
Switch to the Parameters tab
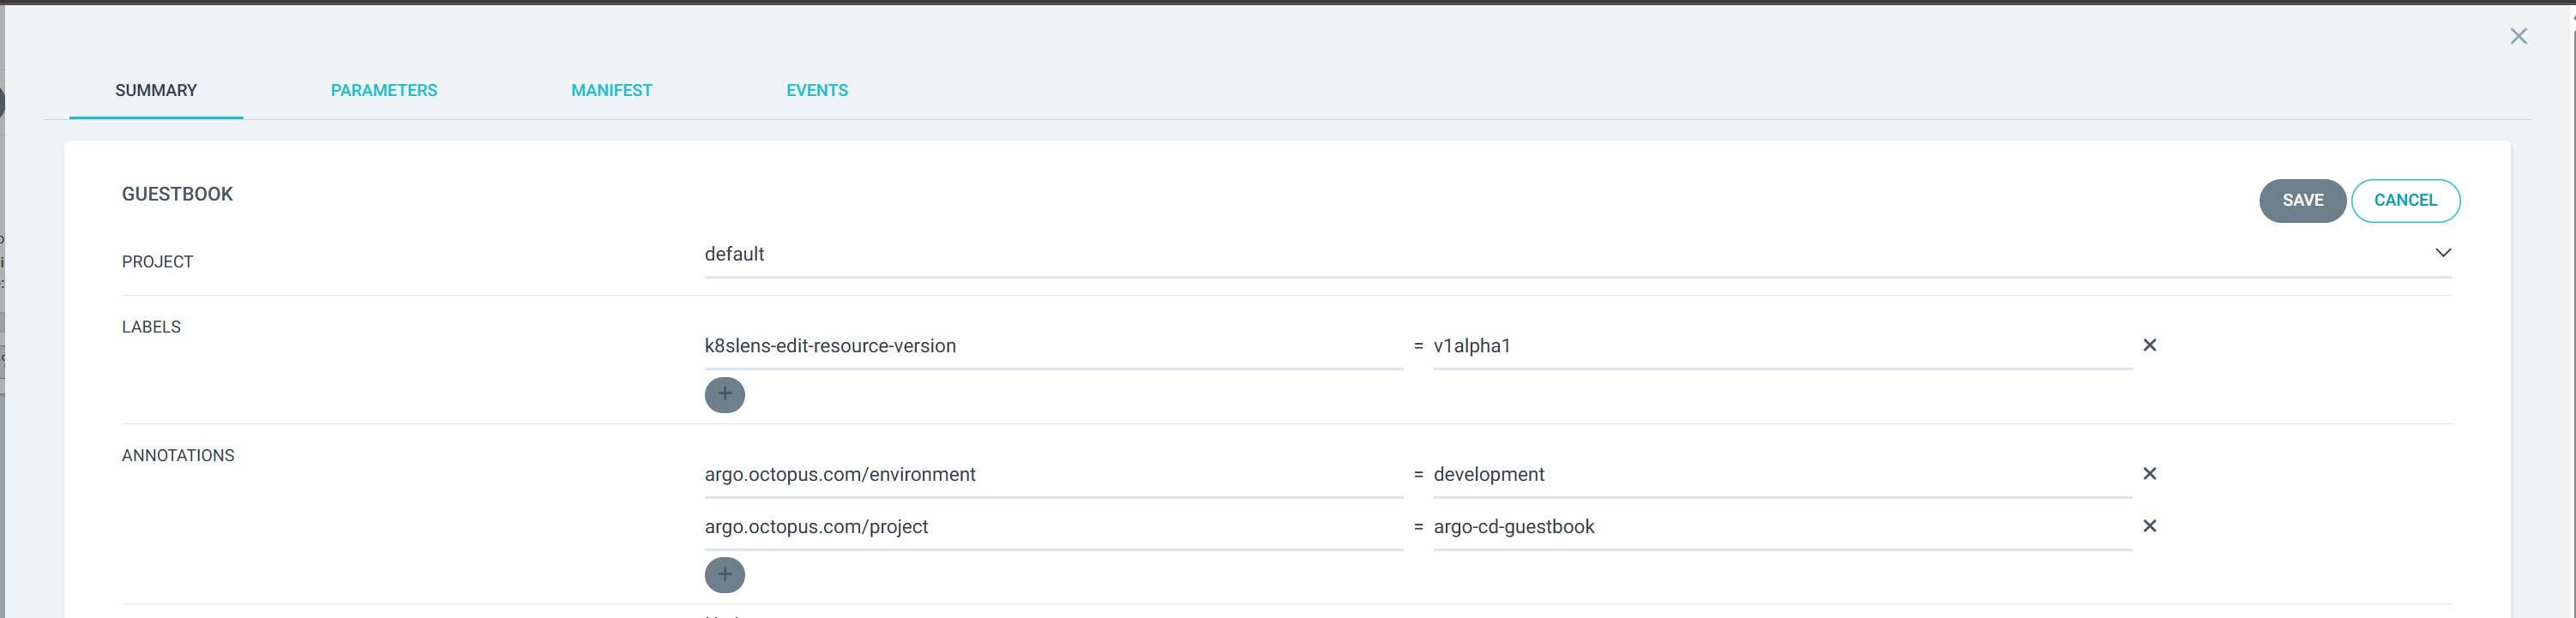coord(384,90)
